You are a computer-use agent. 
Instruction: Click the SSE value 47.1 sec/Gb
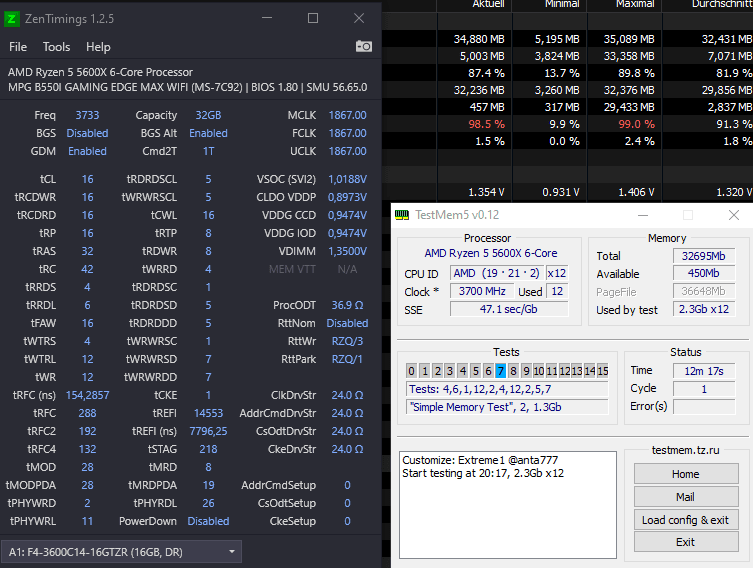coord(509,309)
